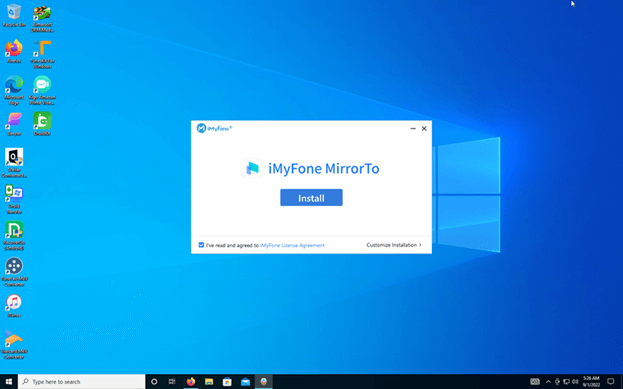Open Cortana from the taskbar
623x389 pixels.
pyautogui.click(x=154, y=381)
